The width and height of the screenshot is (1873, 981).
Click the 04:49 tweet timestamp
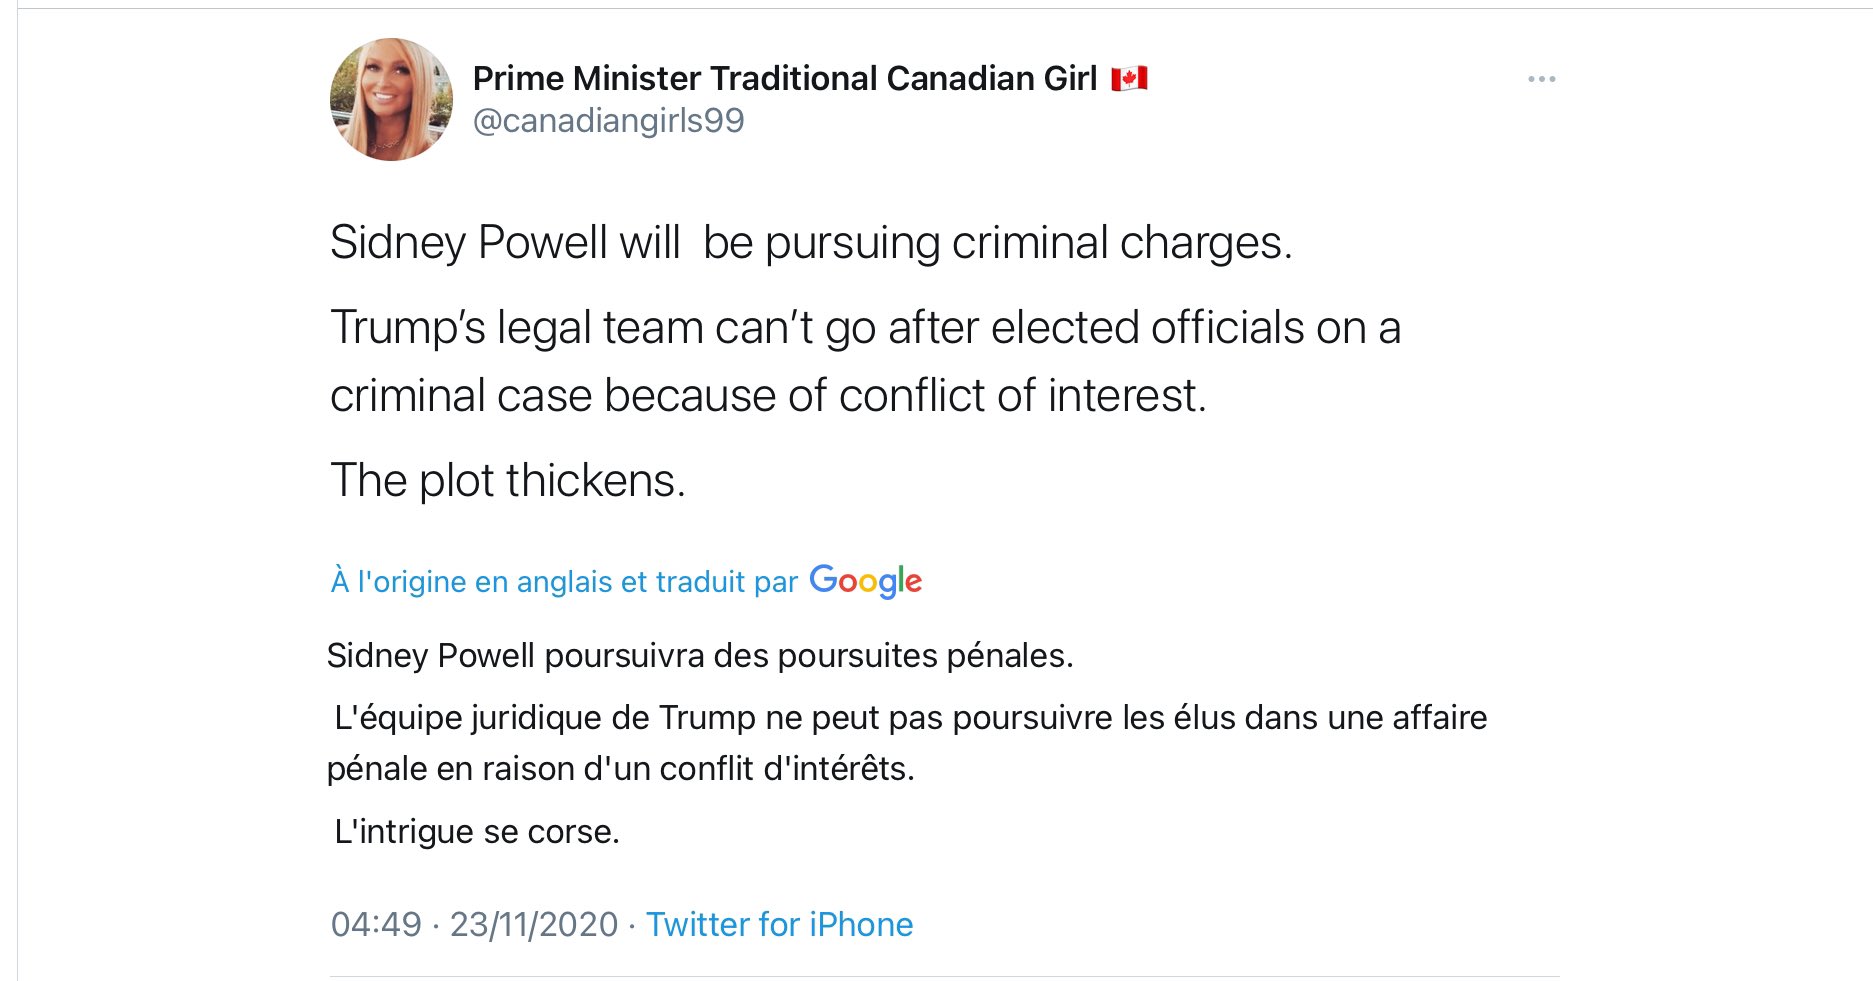coord(376,924)
